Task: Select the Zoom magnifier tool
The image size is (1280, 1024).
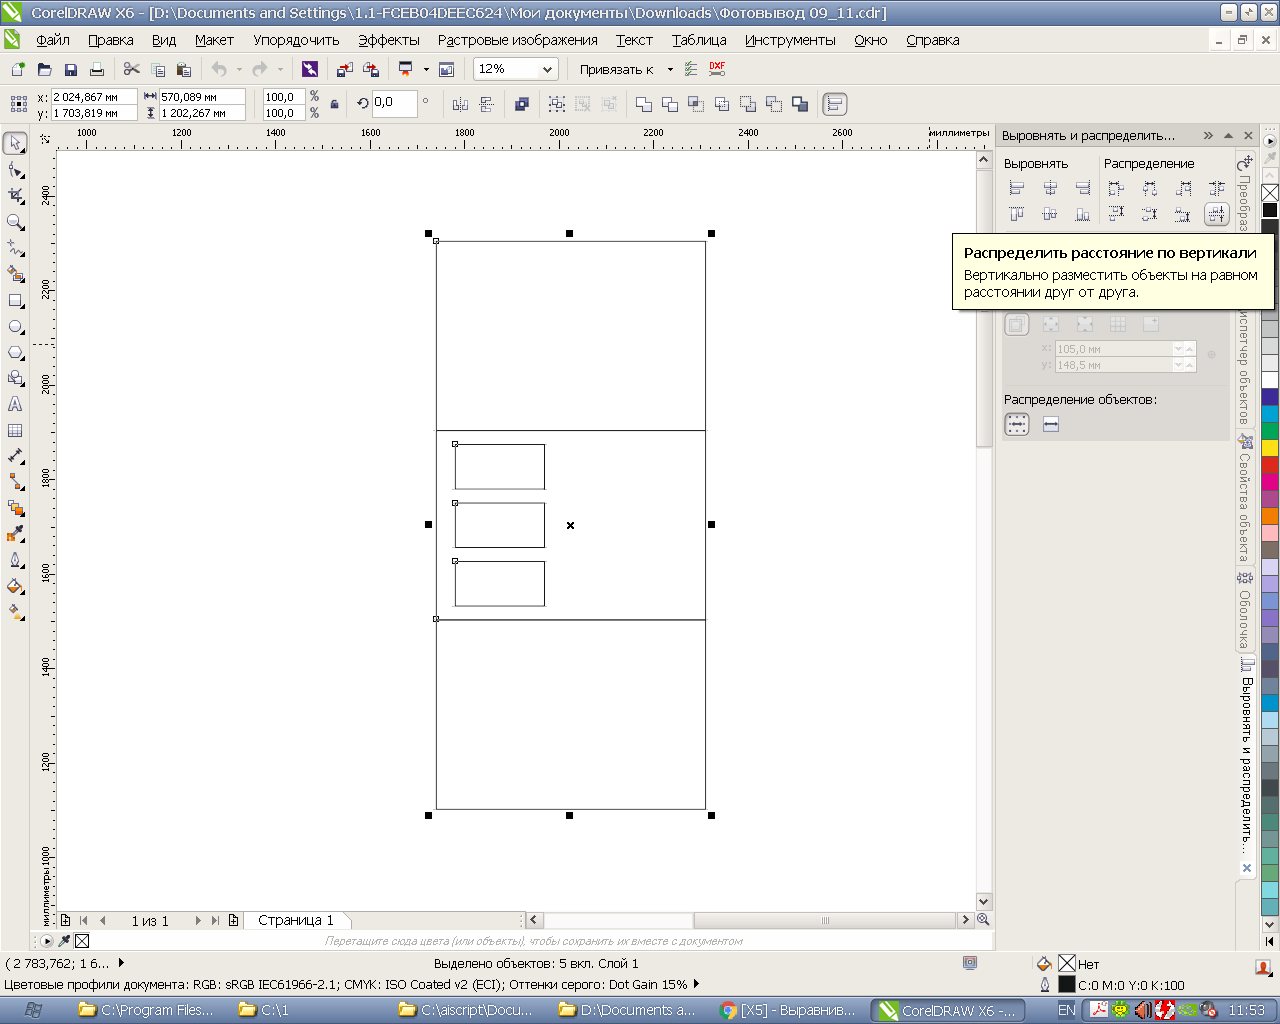Action: coord(15,222)
